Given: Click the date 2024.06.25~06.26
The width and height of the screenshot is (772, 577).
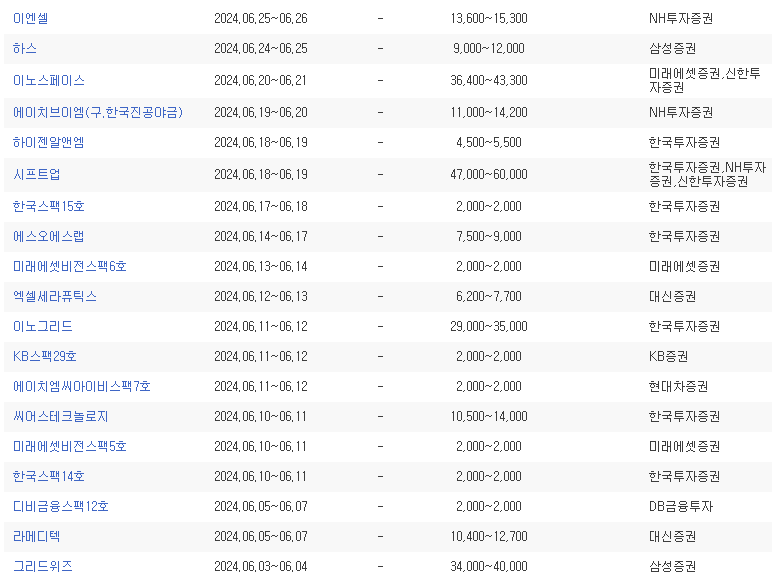Looking at the screenshot, I should [261, 19].
